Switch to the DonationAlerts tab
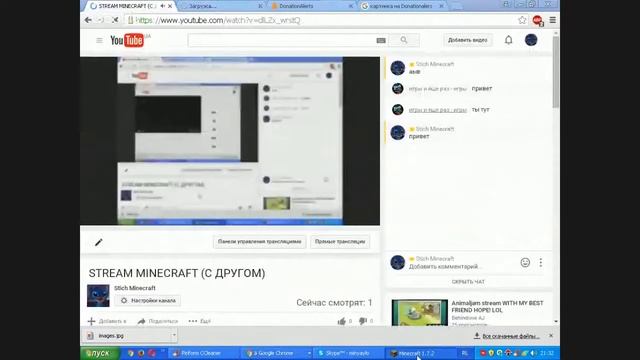Screen dimensions: 640x360 (312, 6)
